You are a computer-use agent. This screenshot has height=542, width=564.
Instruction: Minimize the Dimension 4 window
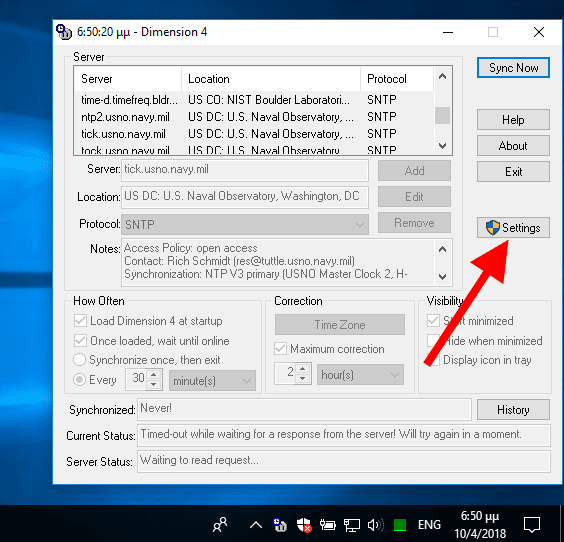click(x=448, y=32)
